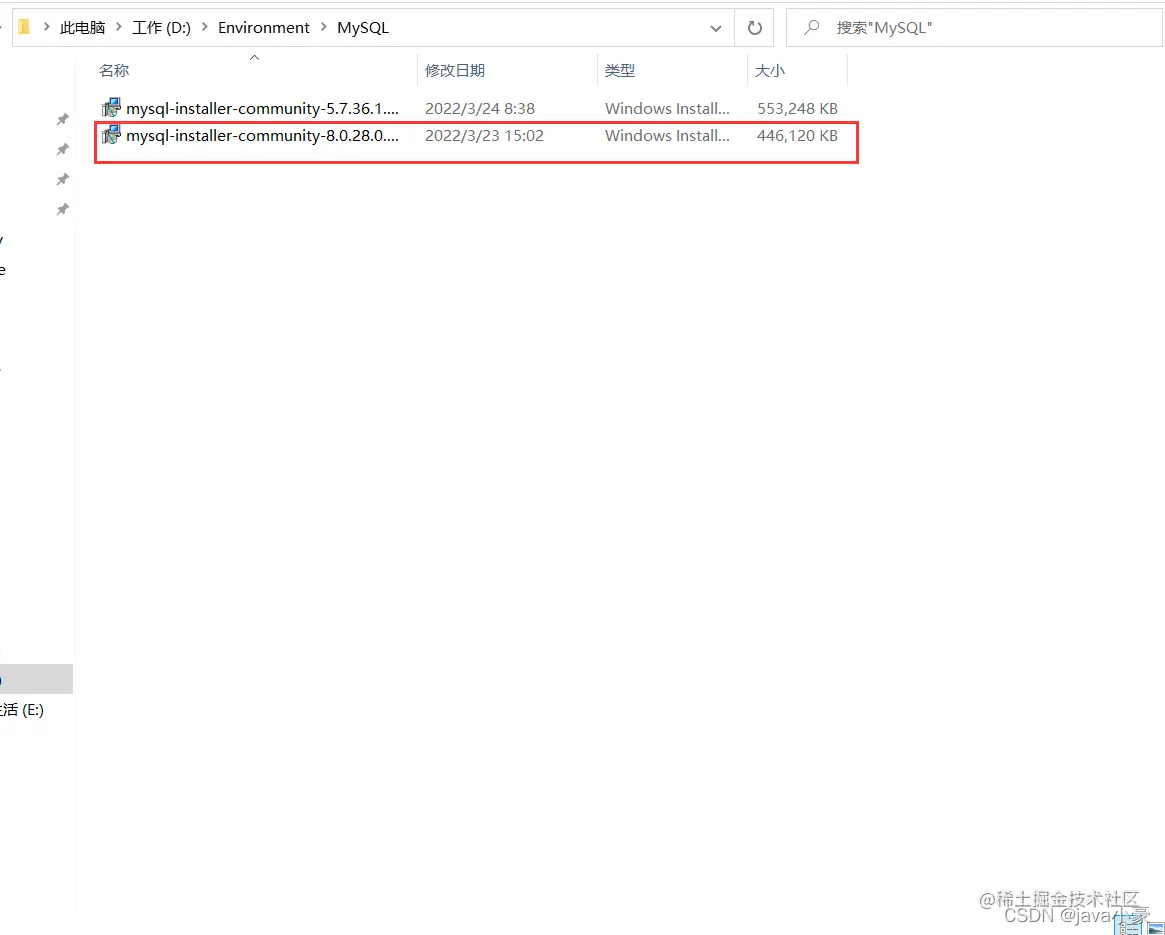Select the mysql-installer-community-8.0.28.0 file icon
1165x935 pixels.
pyautogui.click(x=111, y=135)
